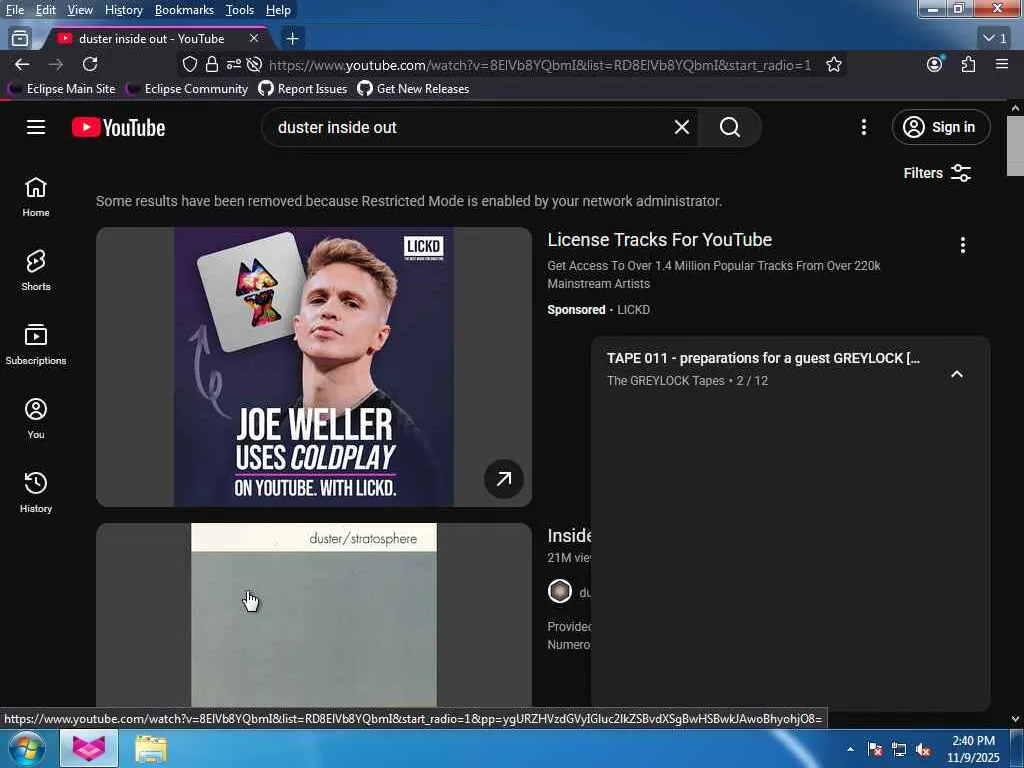Viewport: 1024px width, 768px height.
Task: Open the Report Issues bookmark
Action: [x=303, y=89]
